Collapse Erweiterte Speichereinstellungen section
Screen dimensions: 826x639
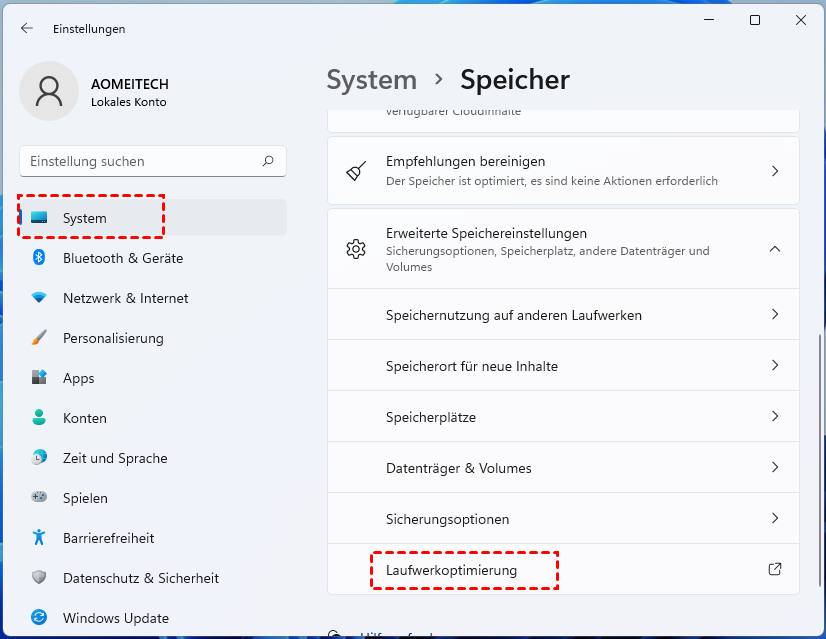pos(775,249)
